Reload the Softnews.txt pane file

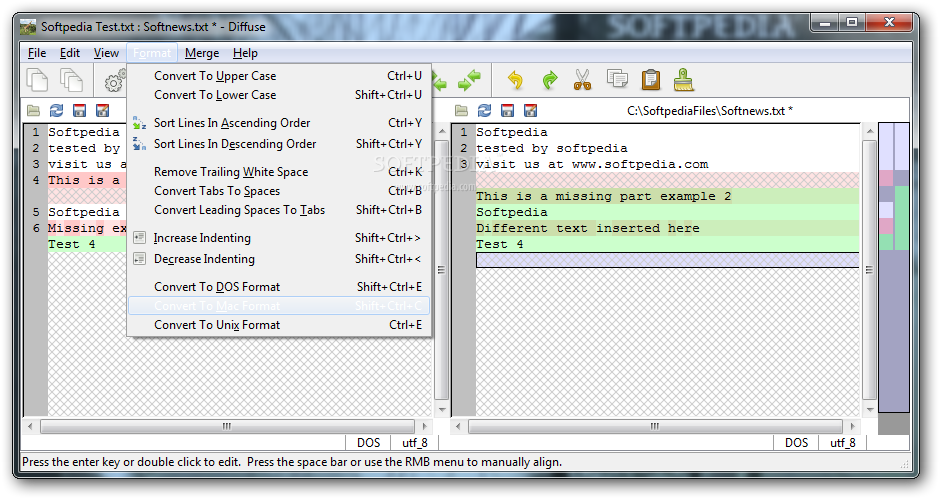484,110
